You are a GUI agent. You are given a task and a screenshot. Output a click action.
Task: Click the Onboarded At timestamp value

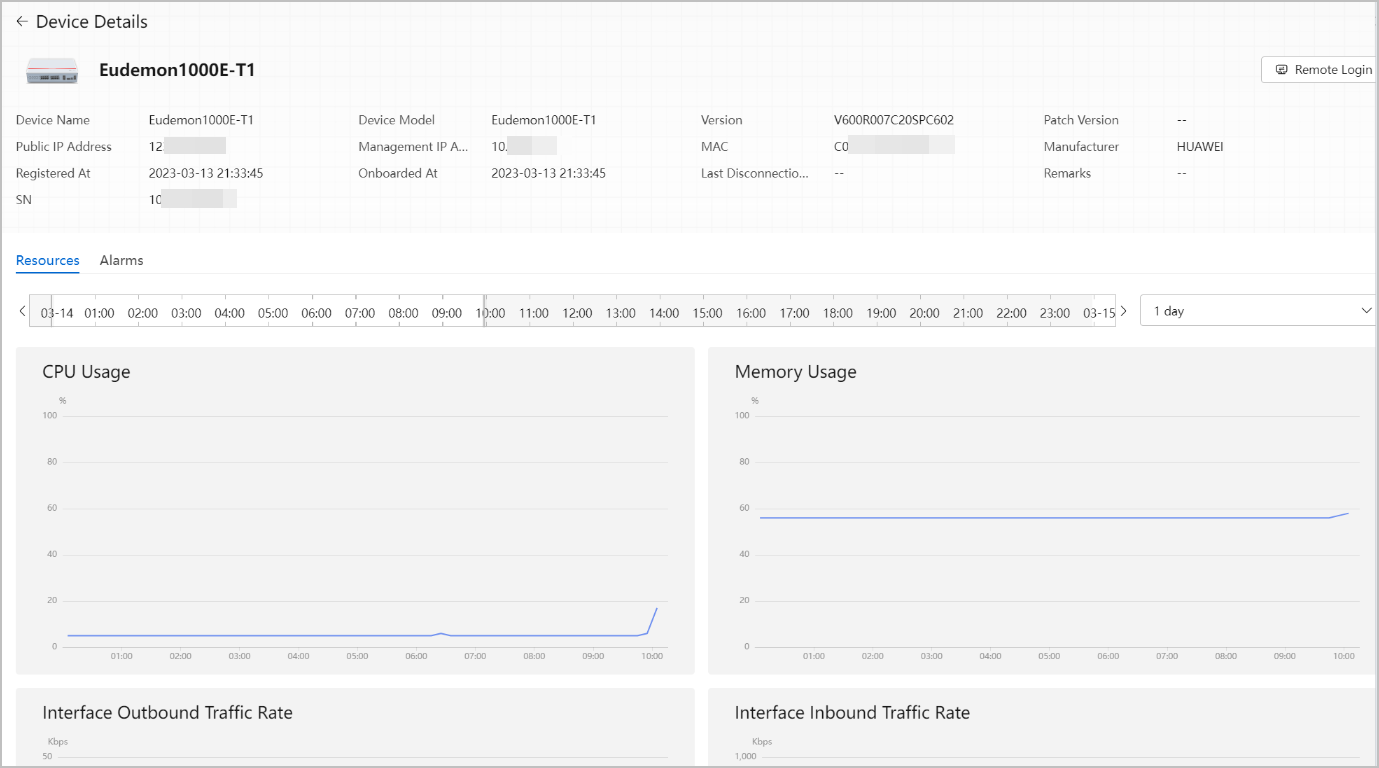(x=548, y=173)
